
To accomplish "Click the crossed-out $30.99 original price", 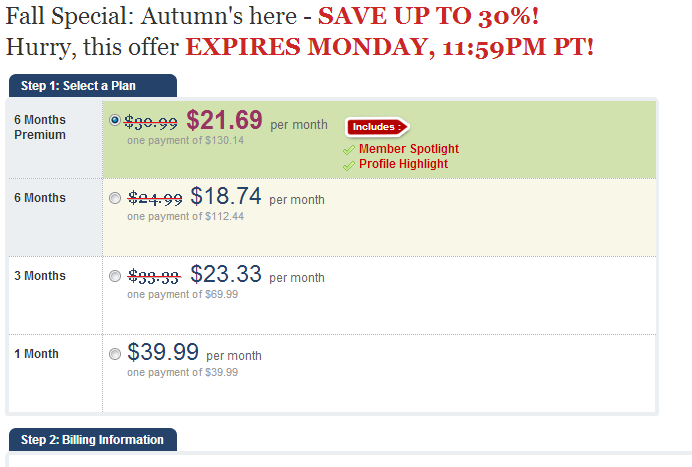I will click(x=153, y=123).
